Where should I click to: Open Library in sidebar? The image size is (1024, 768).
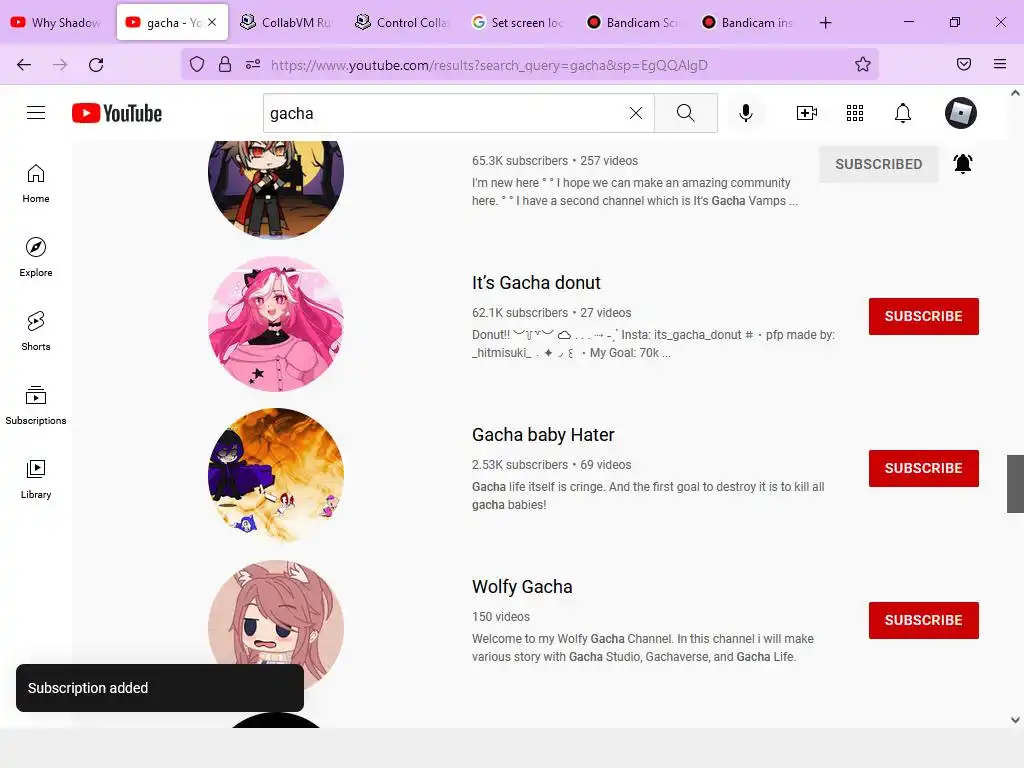[x=36, y=479]
